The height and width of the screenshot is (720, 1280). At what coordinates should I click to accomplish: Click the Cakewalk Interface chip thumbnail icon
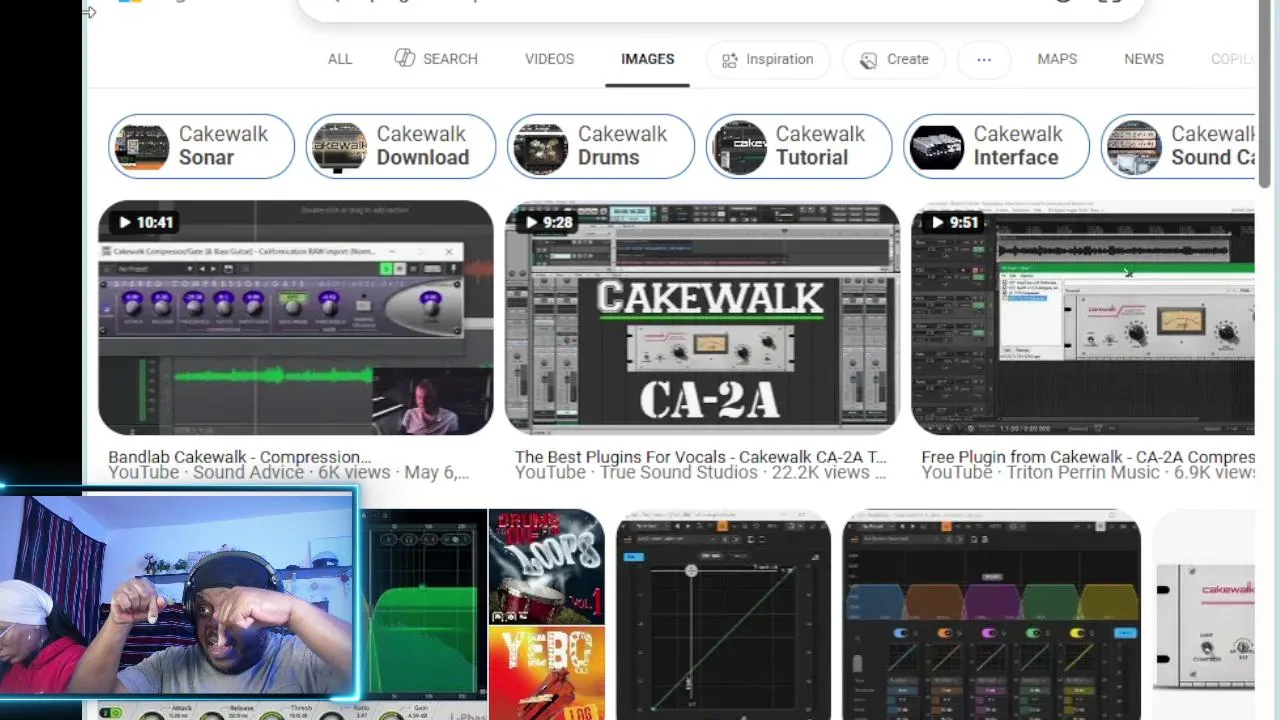click(x=937, y=147)
